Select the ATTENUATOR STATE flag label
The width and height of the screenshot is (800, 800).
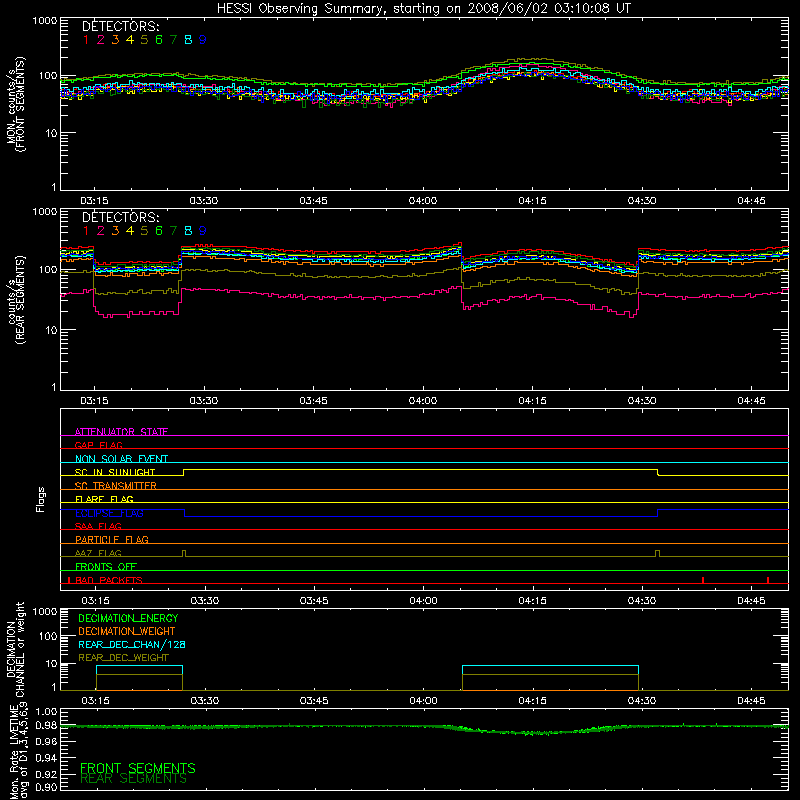(121, 432)
